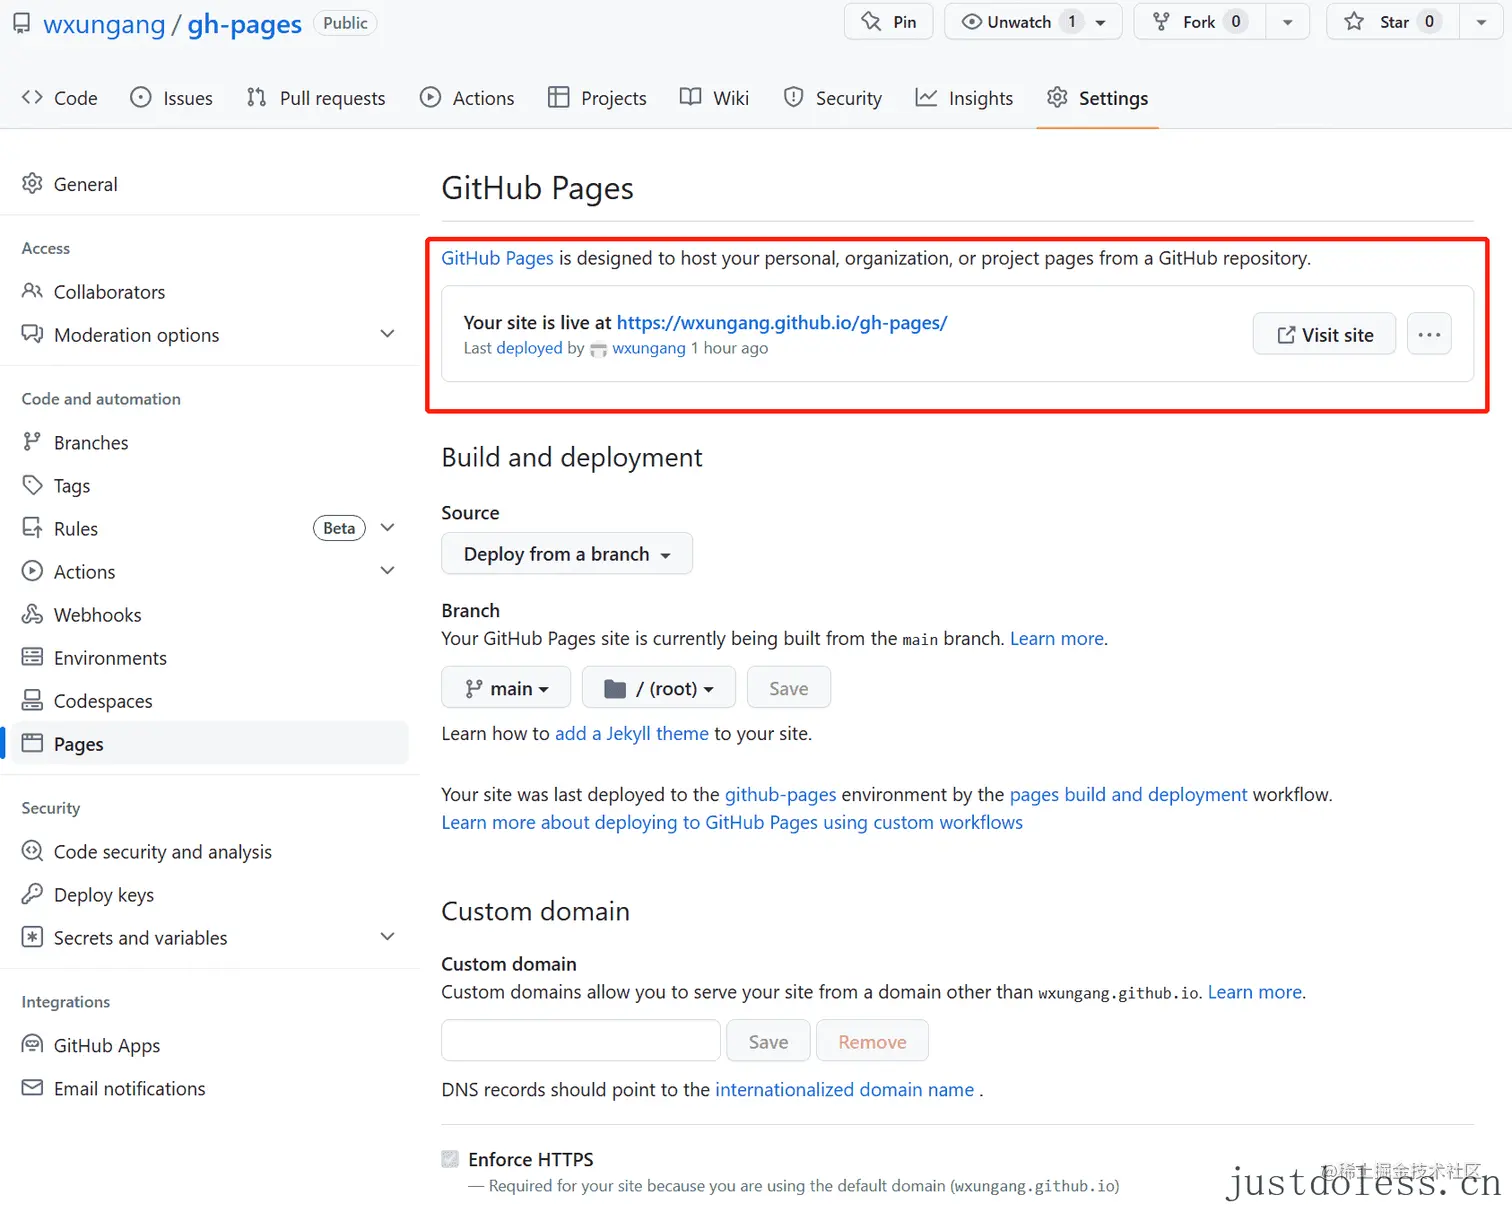The image size is (1512, 1212).
Task: Open the Projects tab
Action: 598,98
